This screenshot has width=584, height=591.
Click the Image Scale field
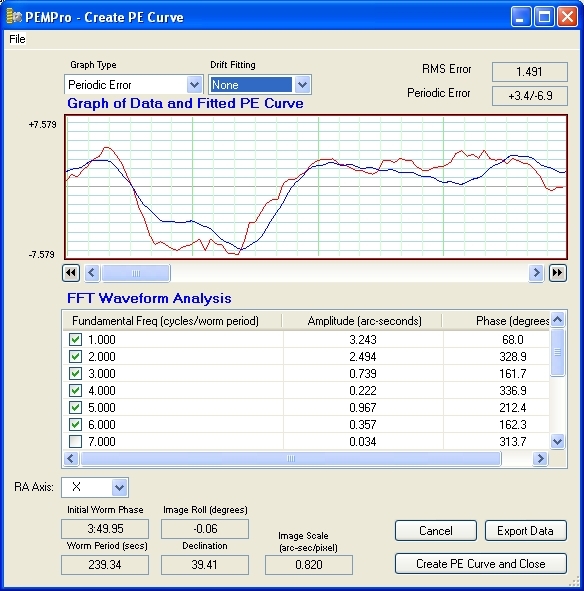(x=309, y=565)
